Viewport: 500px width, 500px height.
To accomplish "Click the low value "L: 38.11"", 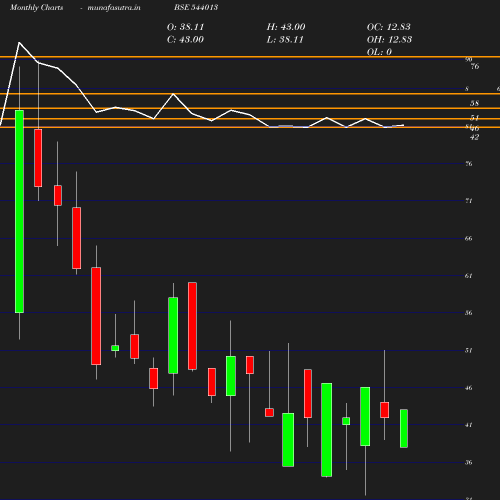I will click(x=285, y=40).
